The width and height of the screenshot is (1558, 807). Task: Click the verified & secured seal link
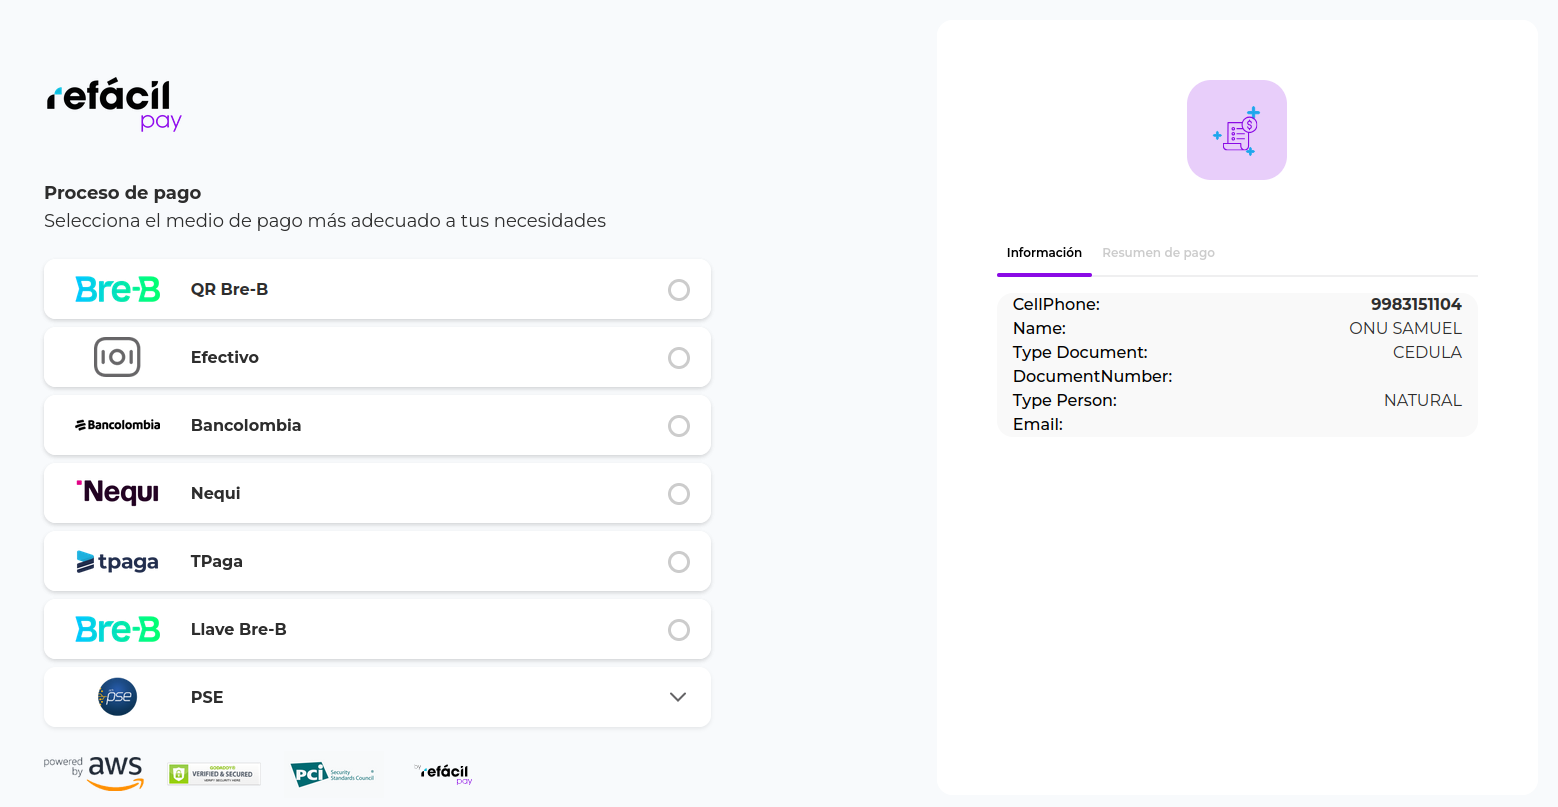point(214,774)
